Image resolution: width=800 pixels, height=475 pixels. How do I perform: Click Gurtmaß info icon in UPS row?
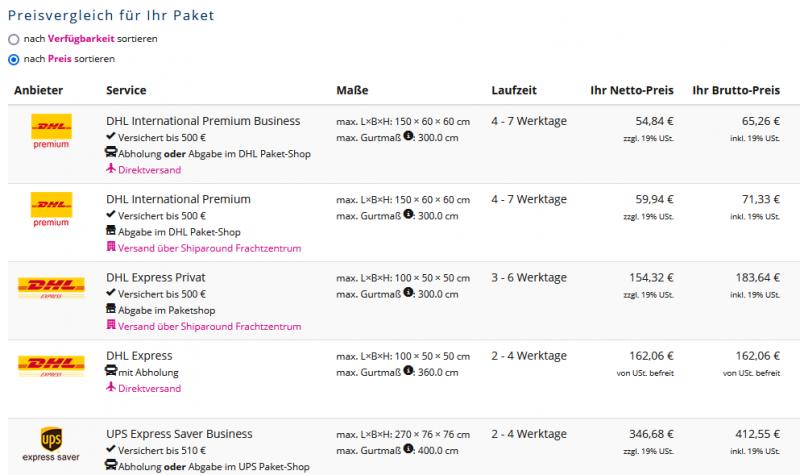point(409,449)
